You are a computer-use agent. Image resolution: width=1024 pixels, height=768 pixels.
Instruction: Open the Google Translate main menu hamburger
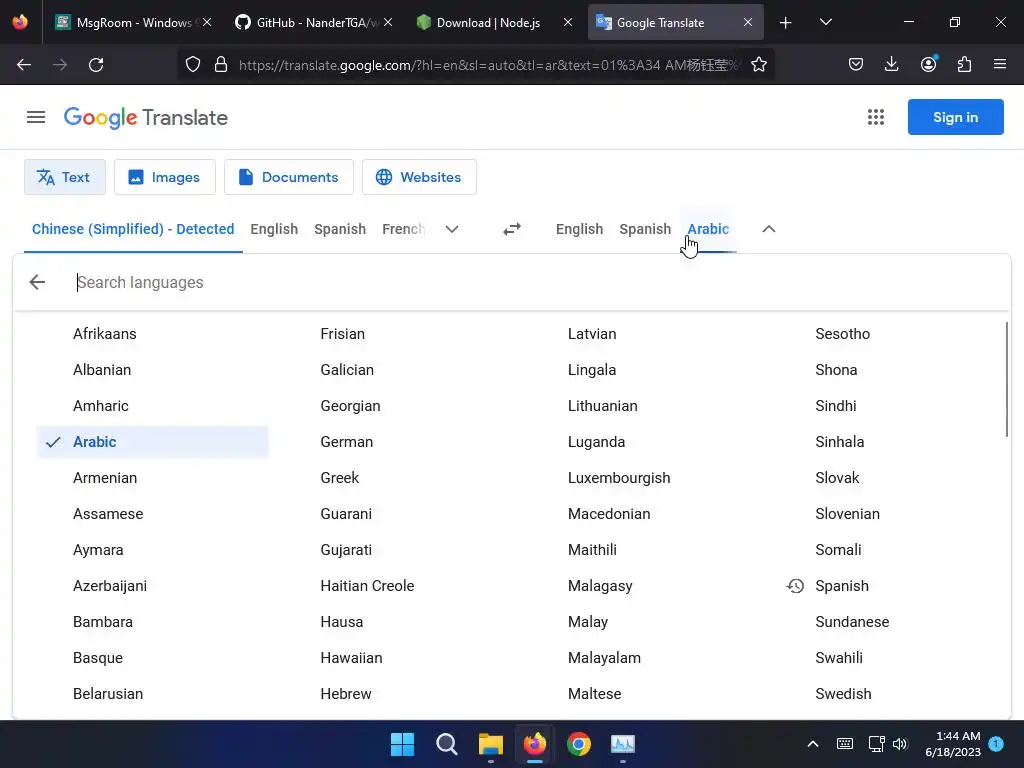[36, 118]
